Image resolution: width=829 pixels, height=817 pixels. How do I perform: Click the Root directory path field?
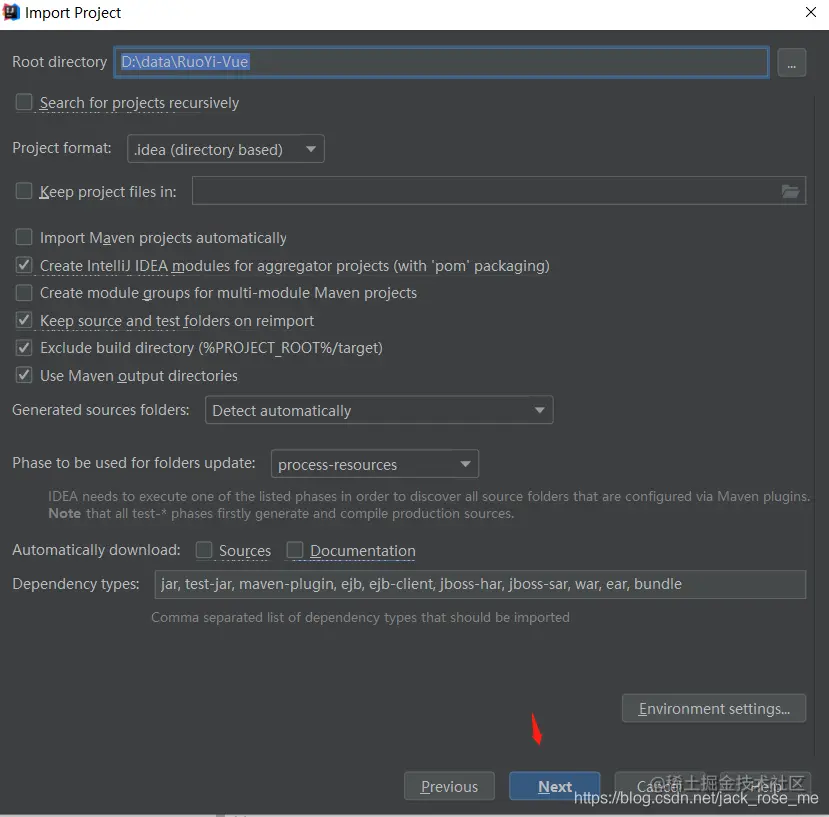[441, 62]
